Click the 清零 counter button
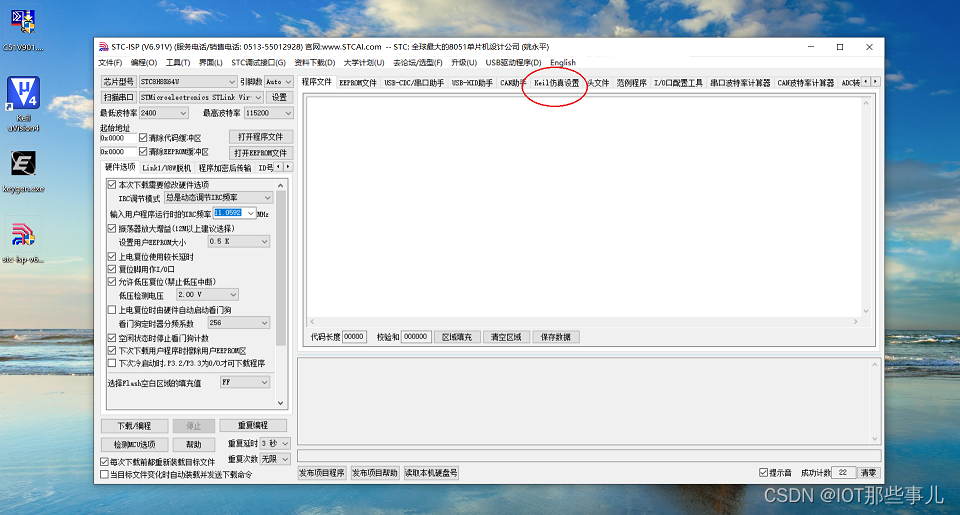This screenshot has height=515, width=960. tap(868, 473)
